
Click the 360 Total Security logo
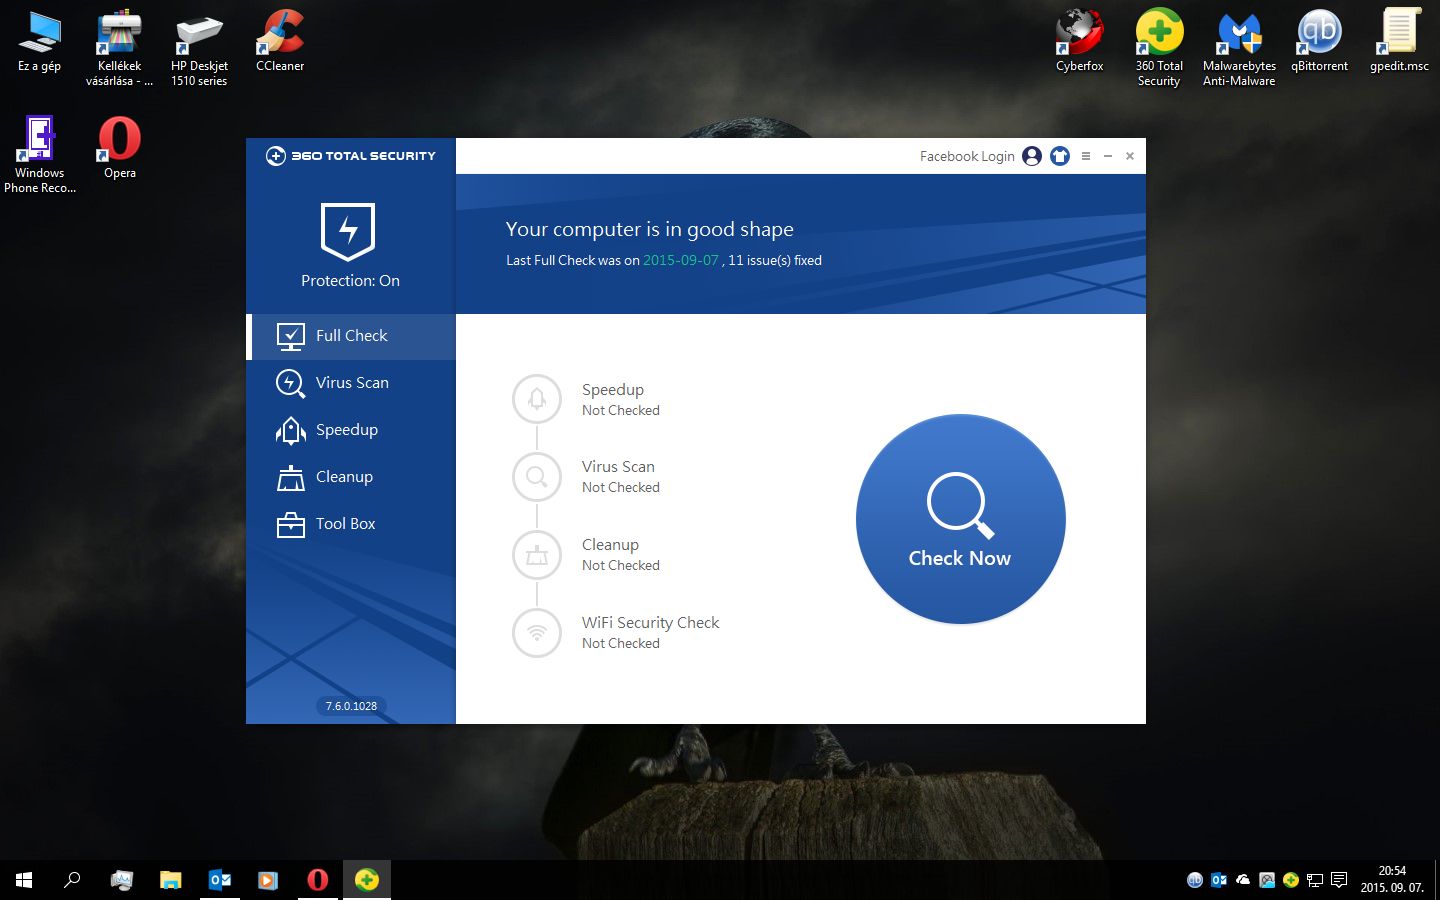[x=351, y=156]
